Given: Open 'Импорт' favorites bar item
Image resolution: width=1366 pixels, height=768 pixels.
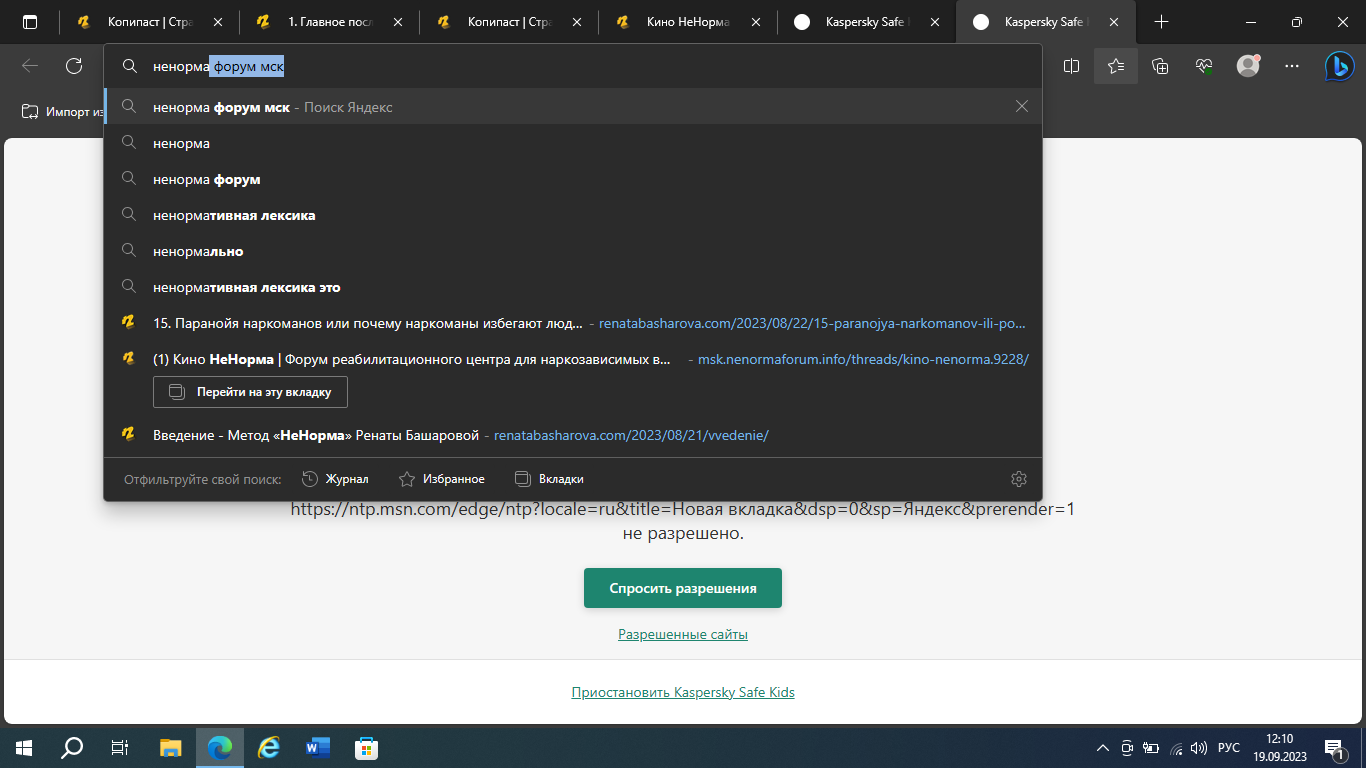Looking at the screenshot, I should pos(63,111).
